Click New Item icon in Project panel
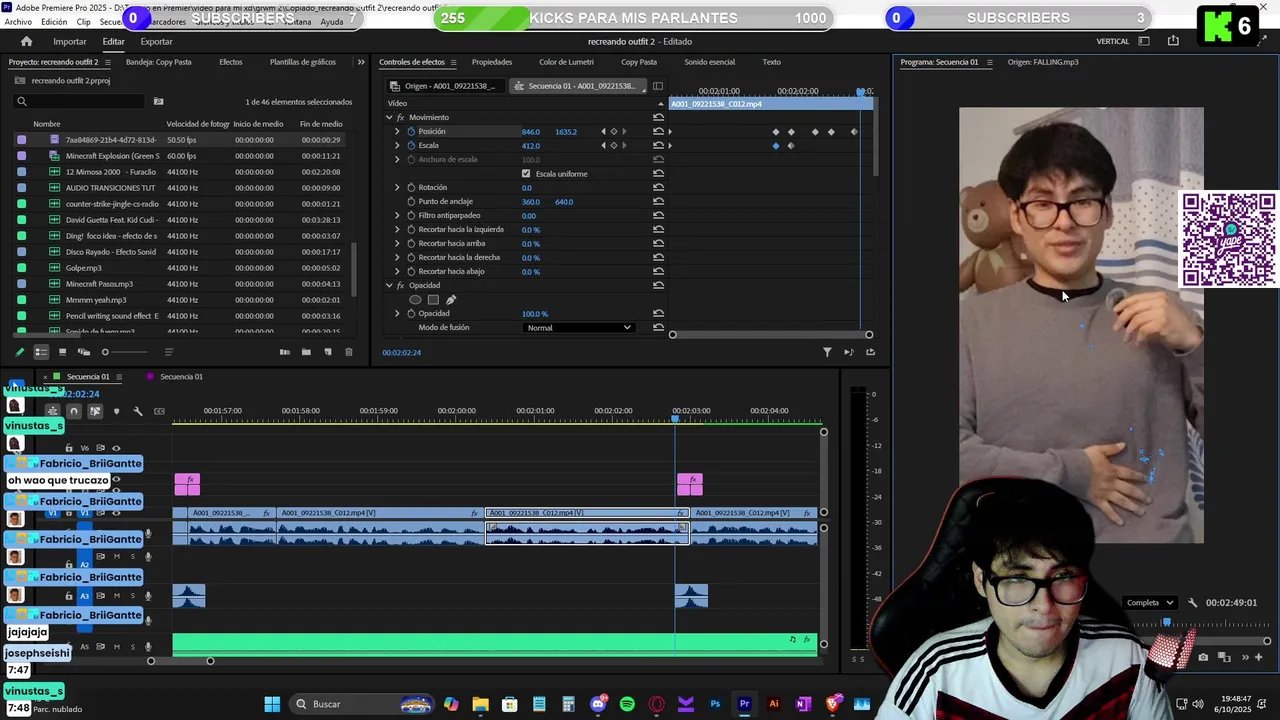Viewport: 1280px width, 720px height. [327, 352]
